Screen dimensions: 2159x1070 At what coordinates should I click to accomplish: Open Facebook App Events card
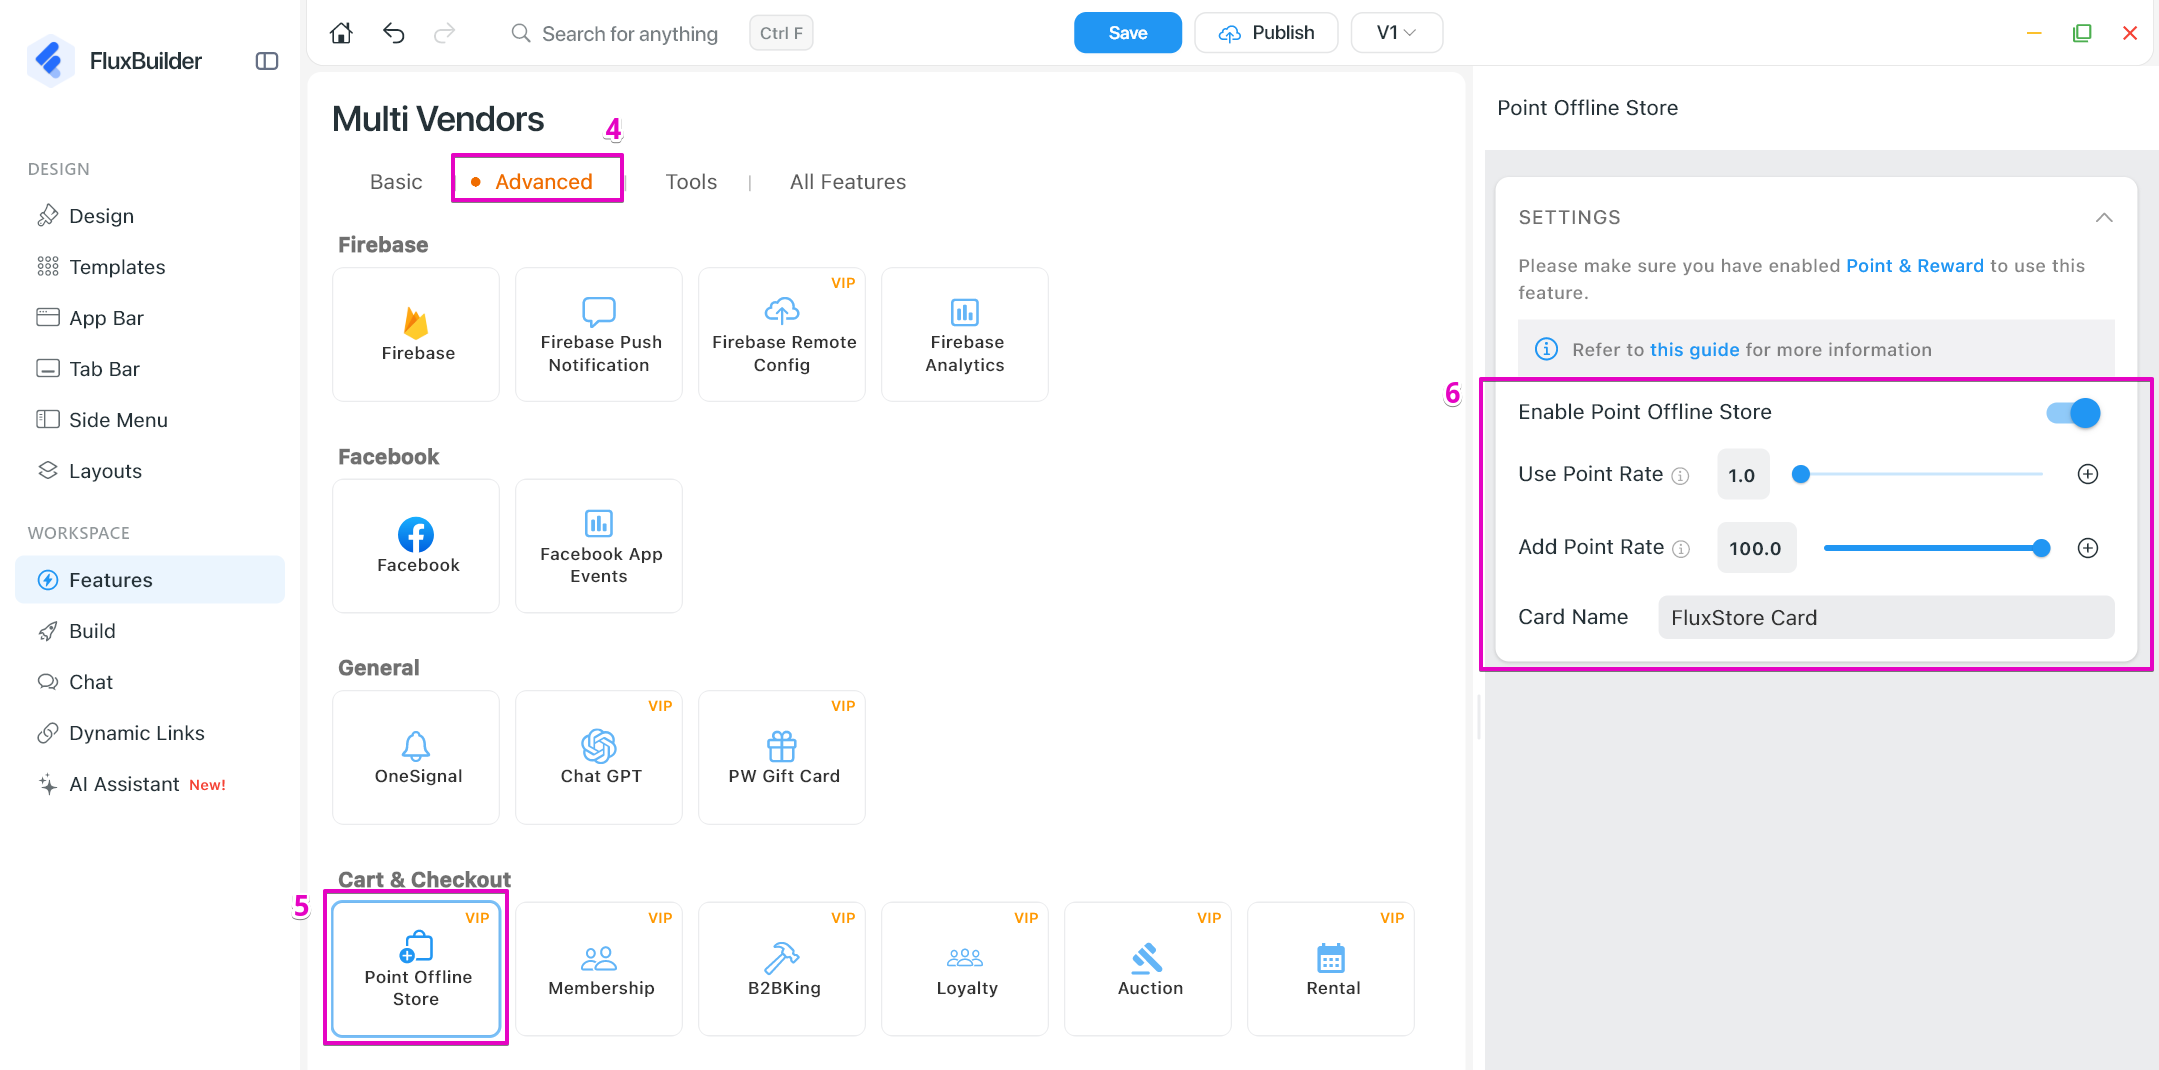pos(599,546)
